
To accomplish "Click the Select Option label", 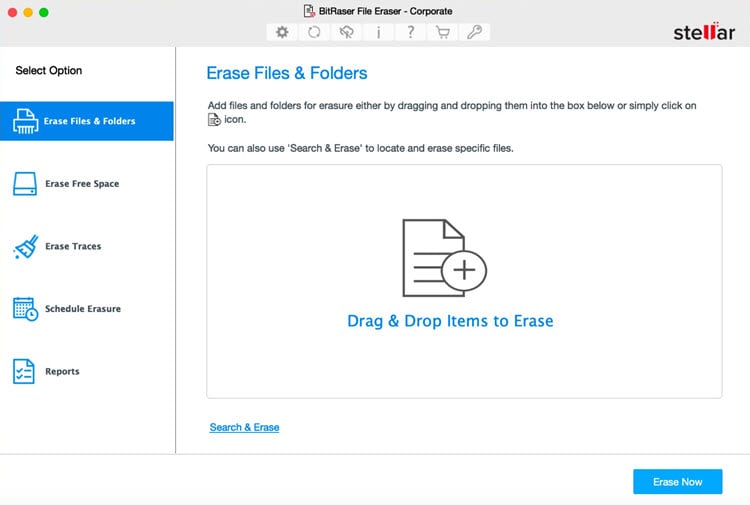I will point(49,70).
